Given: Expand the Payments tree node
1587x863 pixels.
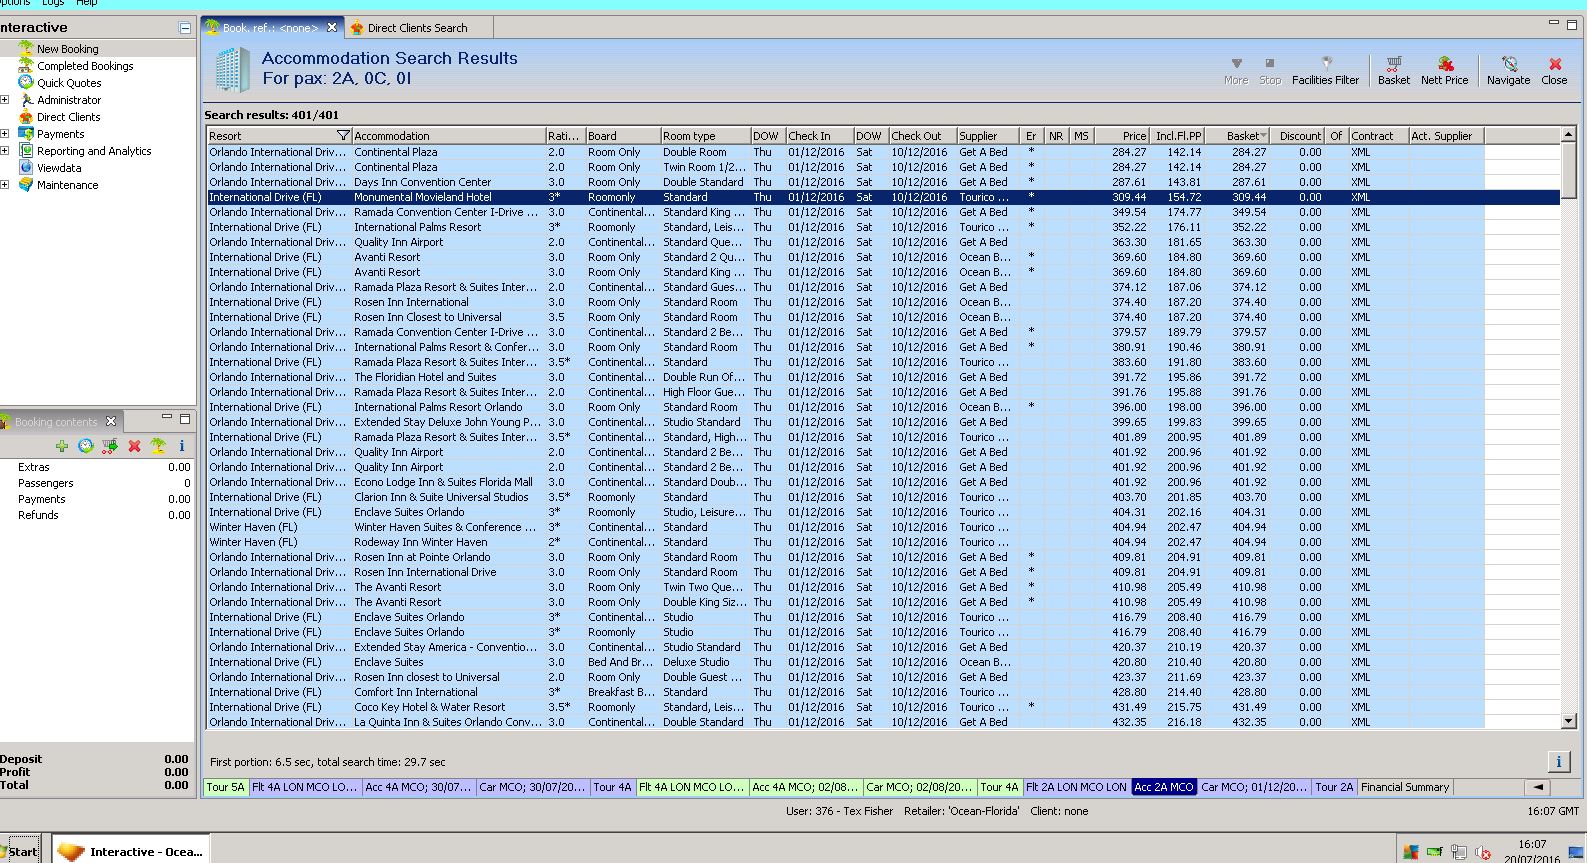Looking at the screenshot, I should point(5,134).
